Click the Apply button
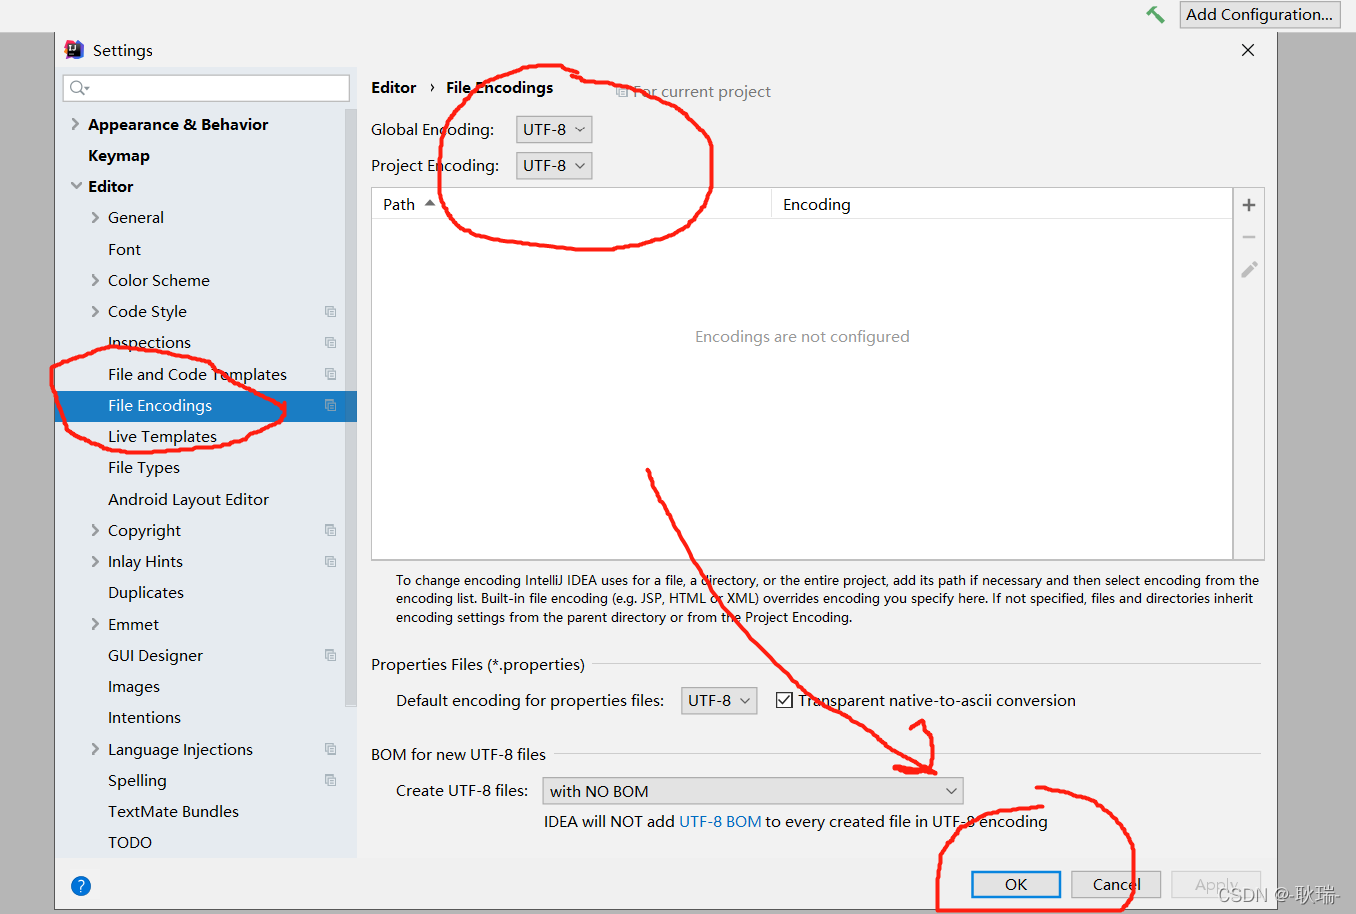 tap(1216, 884)
